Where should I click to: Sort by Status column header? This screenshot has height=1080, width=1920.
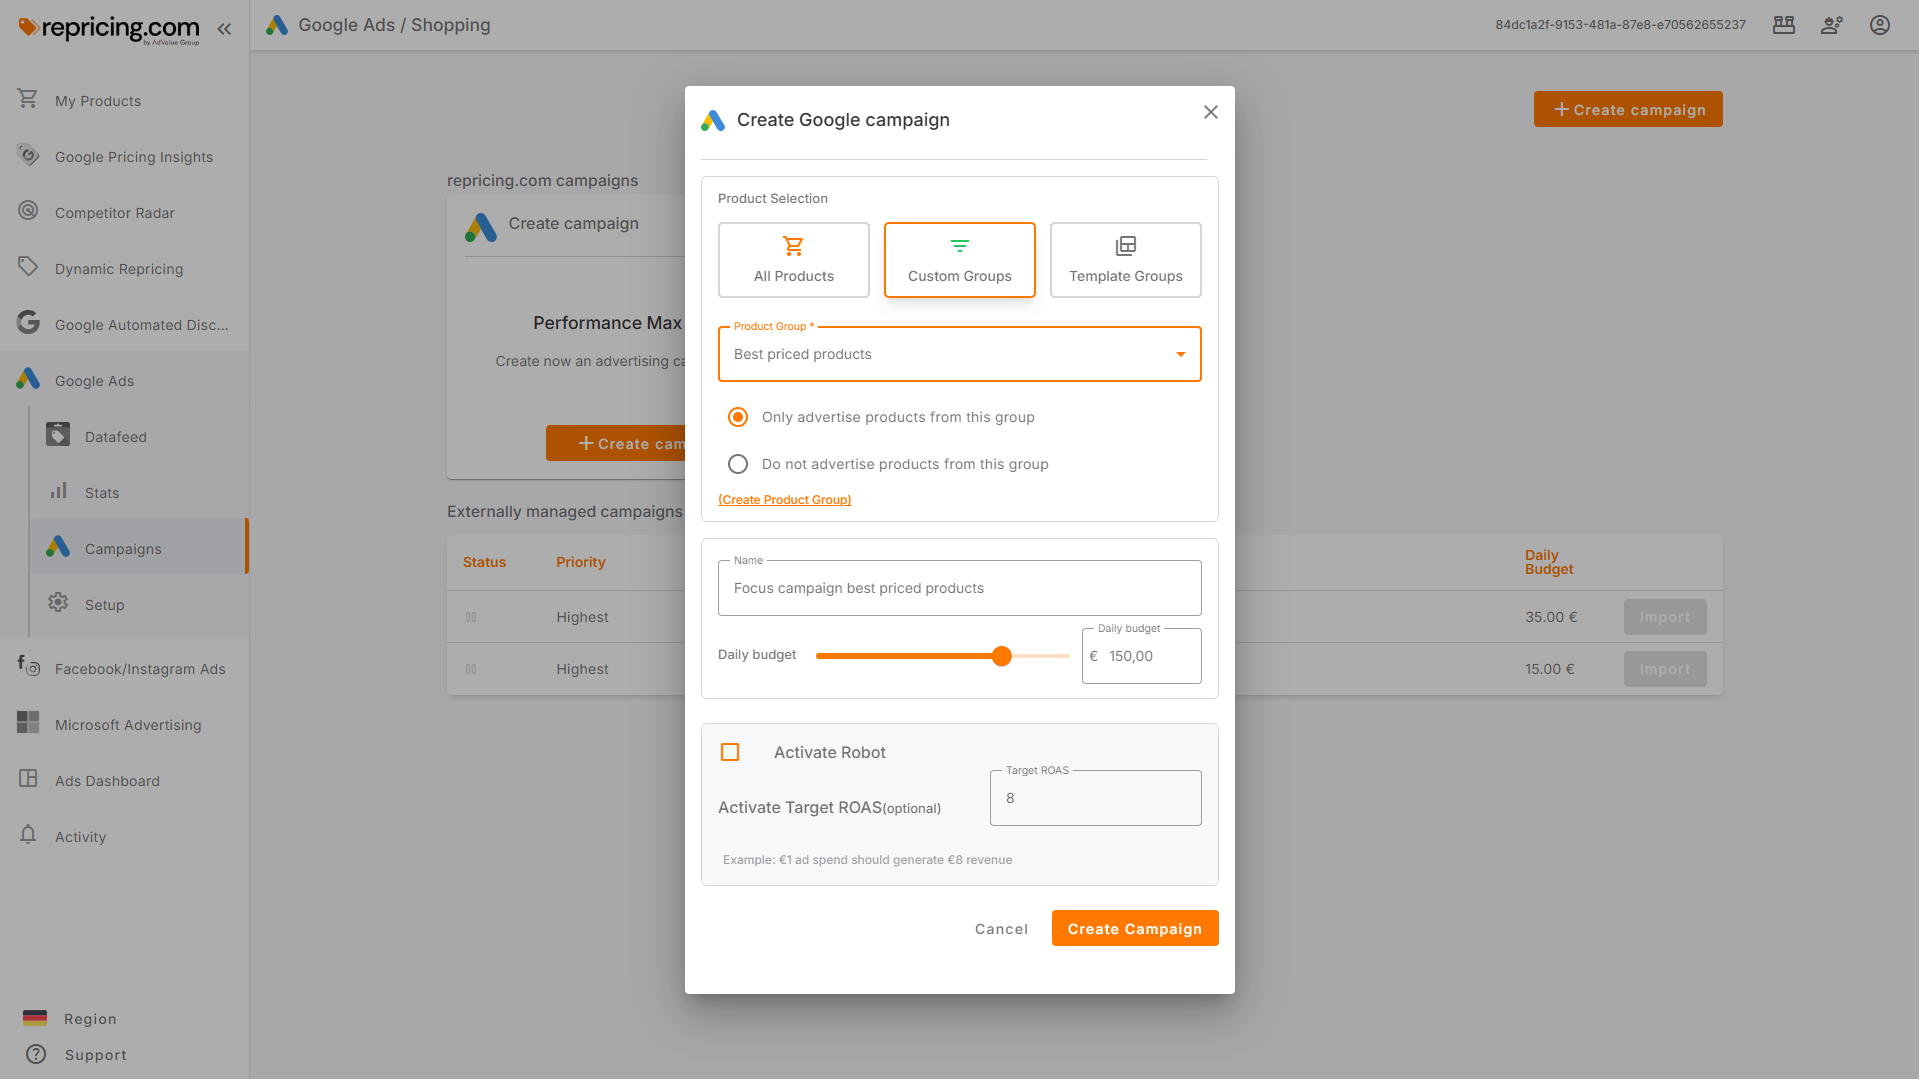pos(484,562)
